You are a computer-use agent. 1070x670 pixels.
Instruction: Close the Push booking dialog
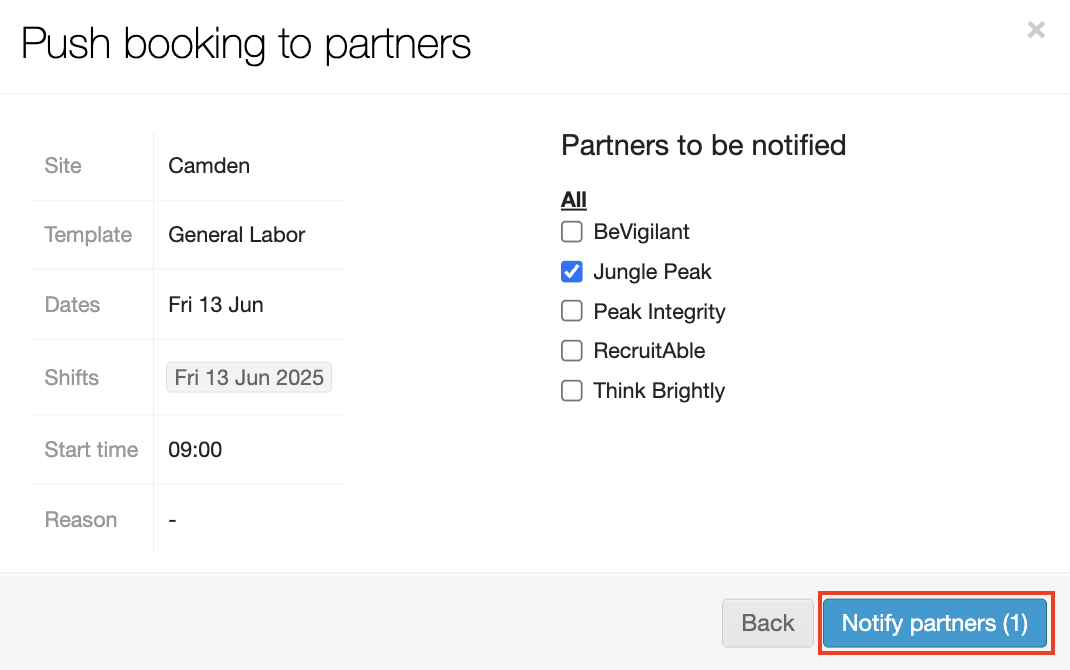click(x=1036, y=30)
